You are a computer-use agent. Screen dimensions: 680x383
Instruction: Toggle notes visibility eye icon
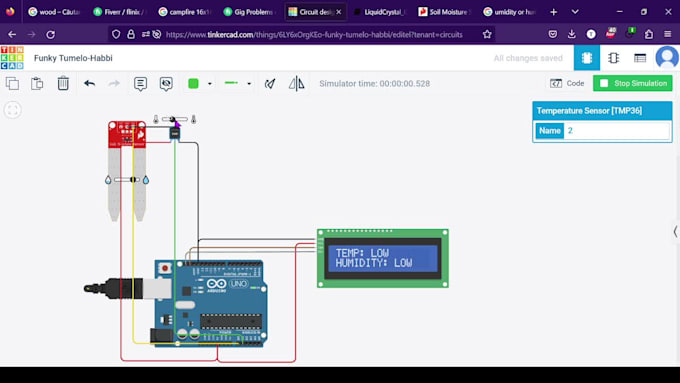coord(166,84)
